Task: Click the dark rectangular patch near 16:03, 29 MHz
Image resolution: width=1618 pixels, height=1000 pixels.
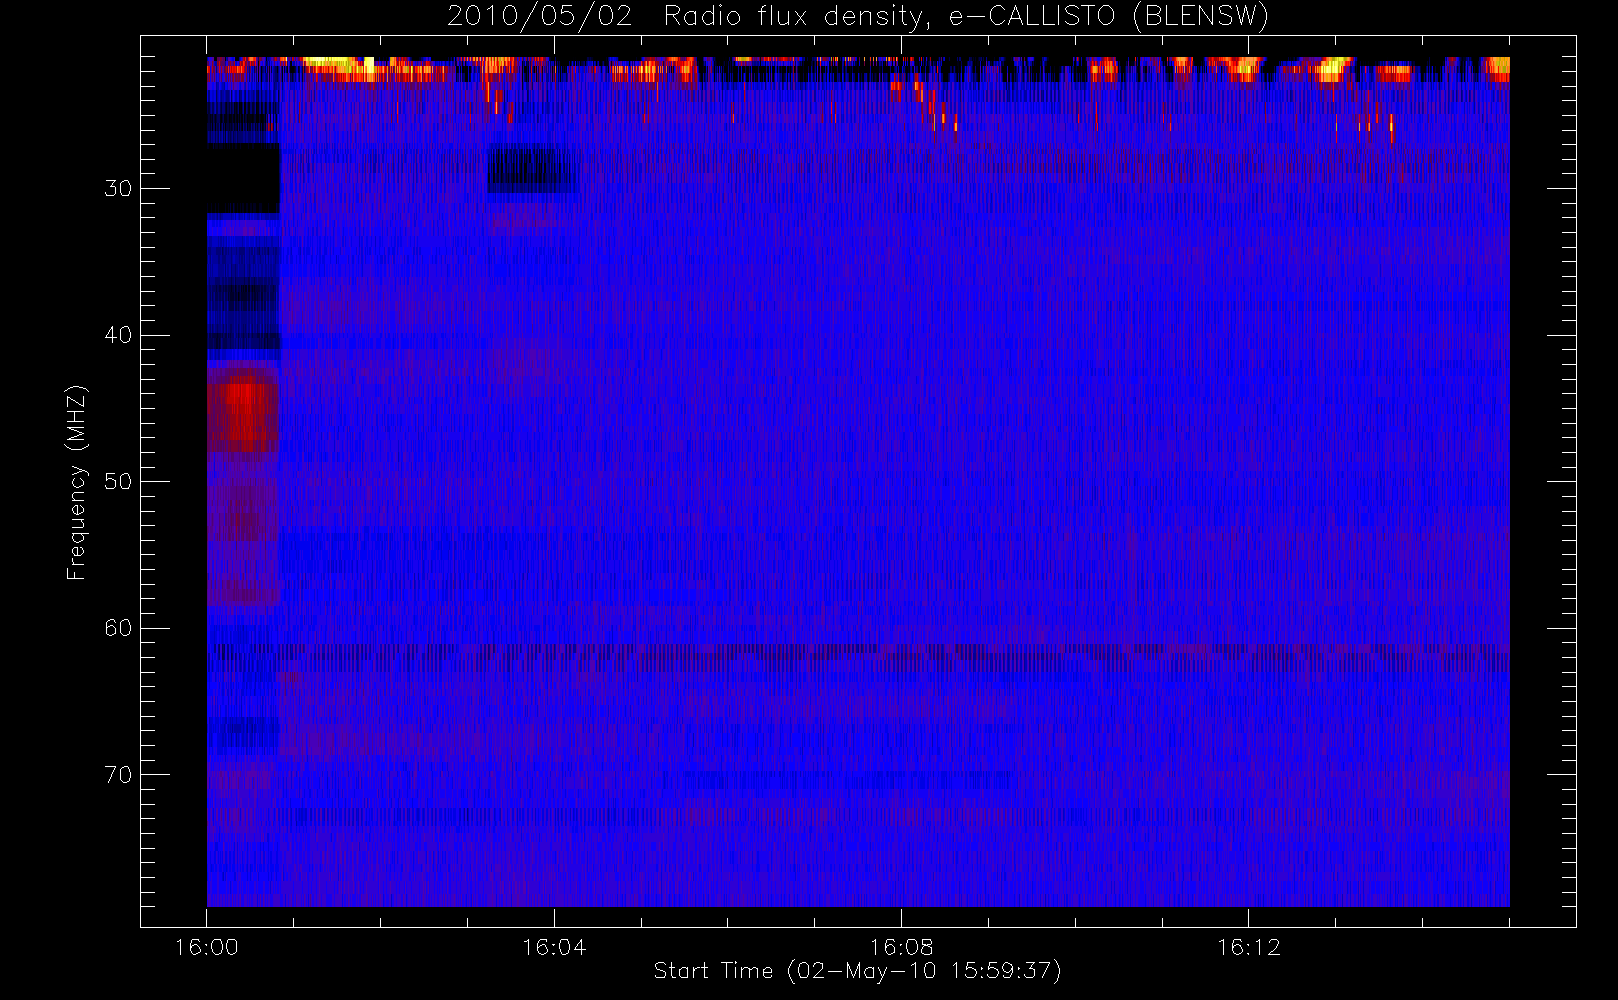Action: (532, 169)
